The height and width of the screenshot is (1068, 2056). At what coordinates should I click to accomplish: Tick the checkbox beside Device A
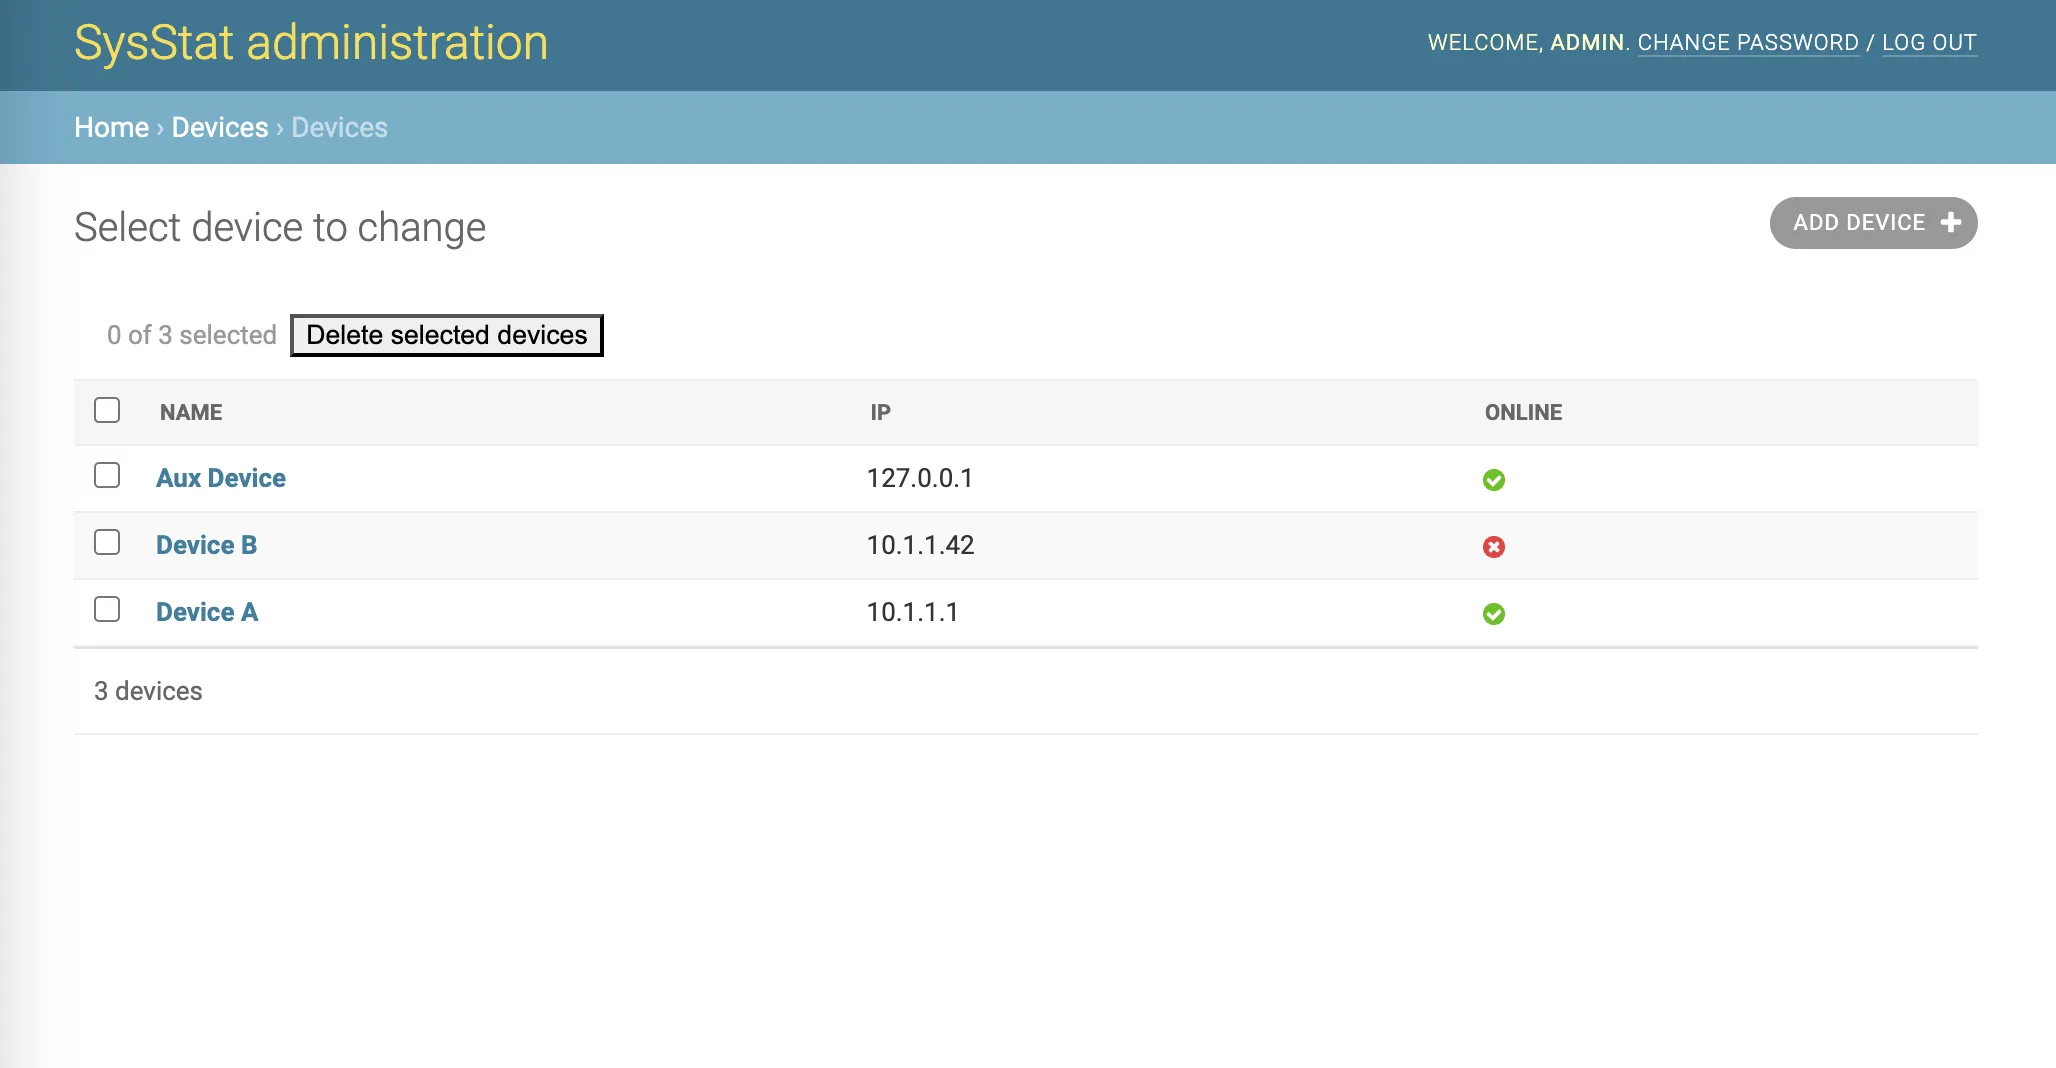(107, 611)
